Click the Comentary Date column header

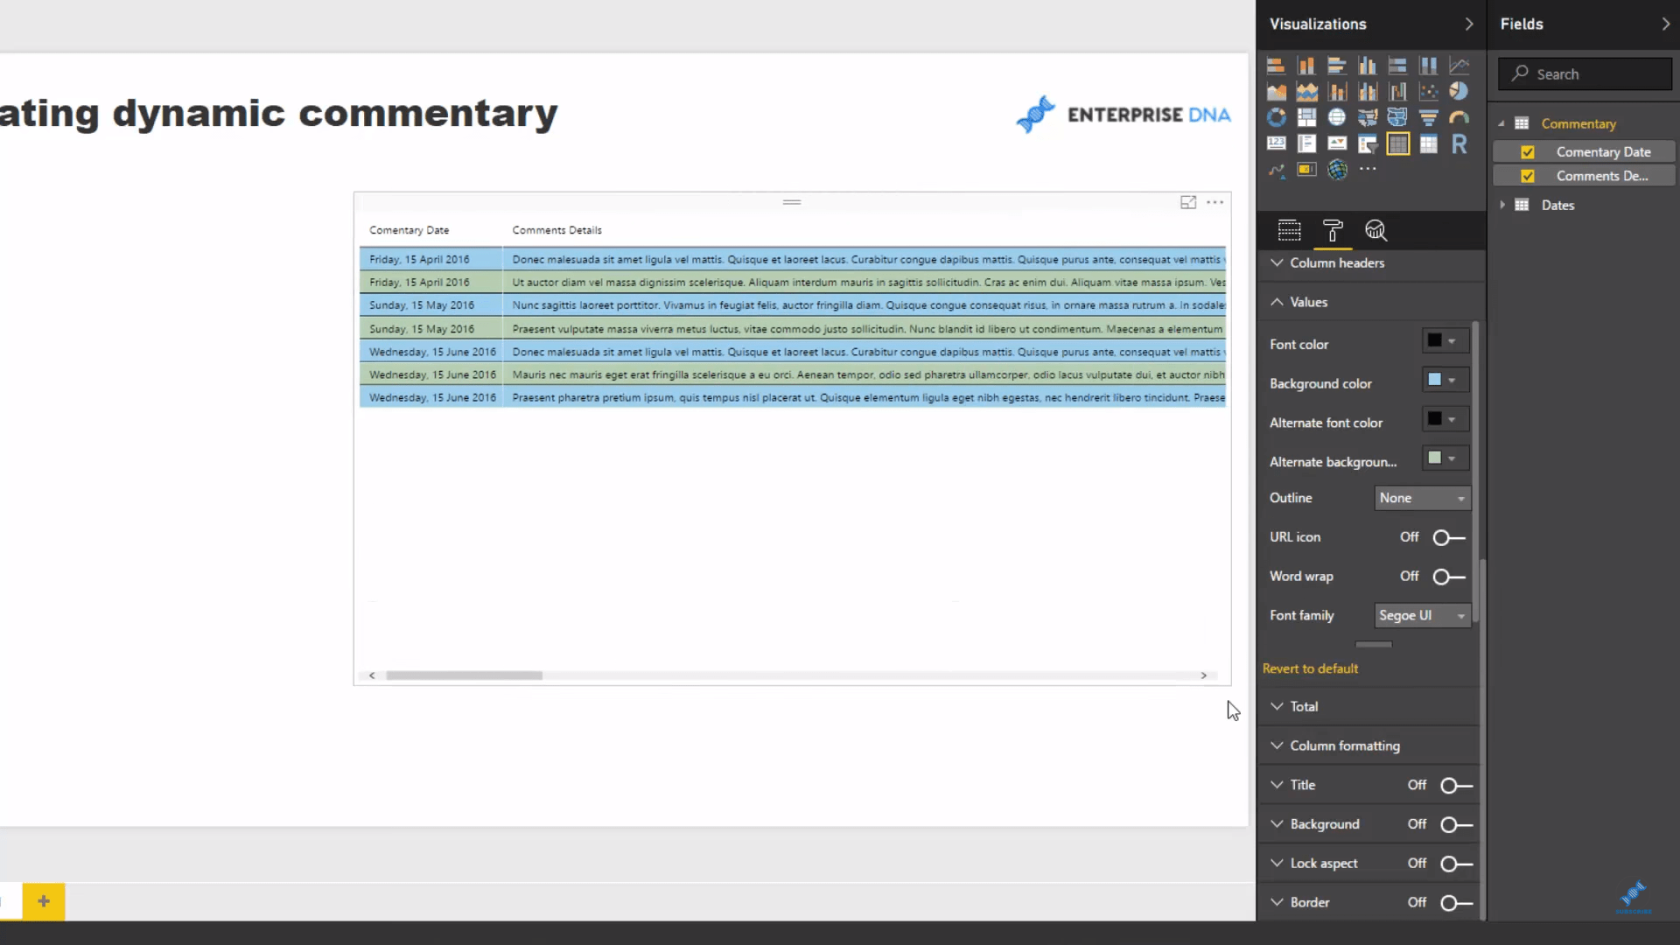(409, 230)
